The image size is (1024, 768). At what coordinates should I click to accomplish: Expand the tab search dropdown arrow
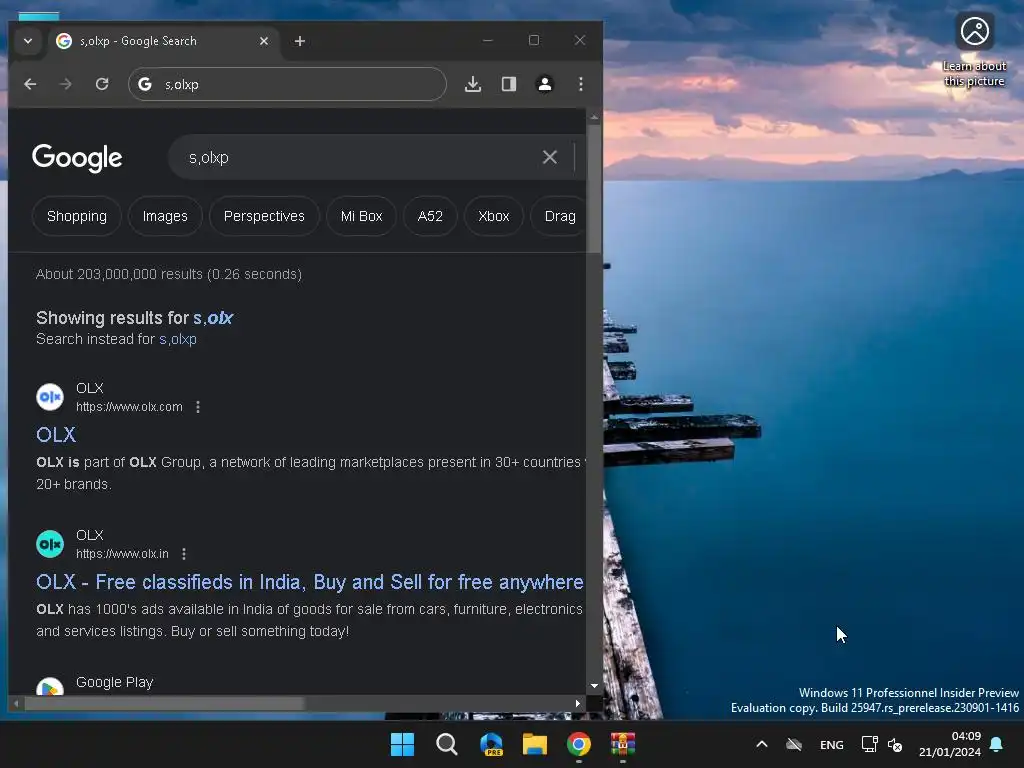click(x=27, y=41)
